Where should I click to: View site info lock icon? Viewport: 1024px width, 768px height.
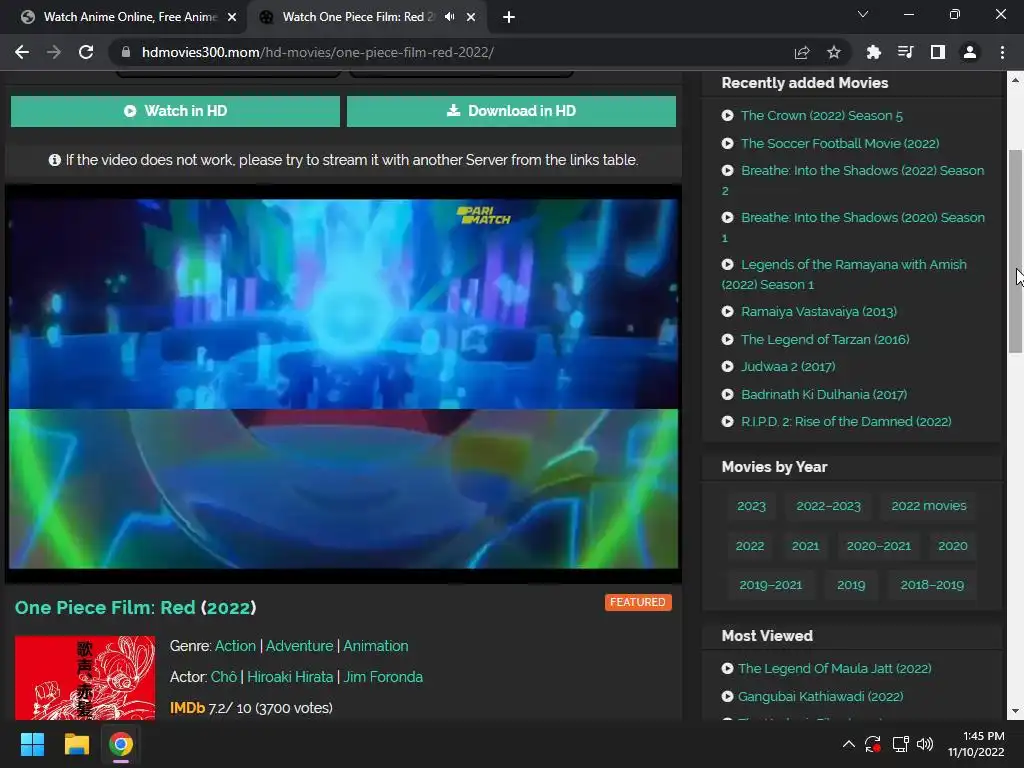coord(126,52)
